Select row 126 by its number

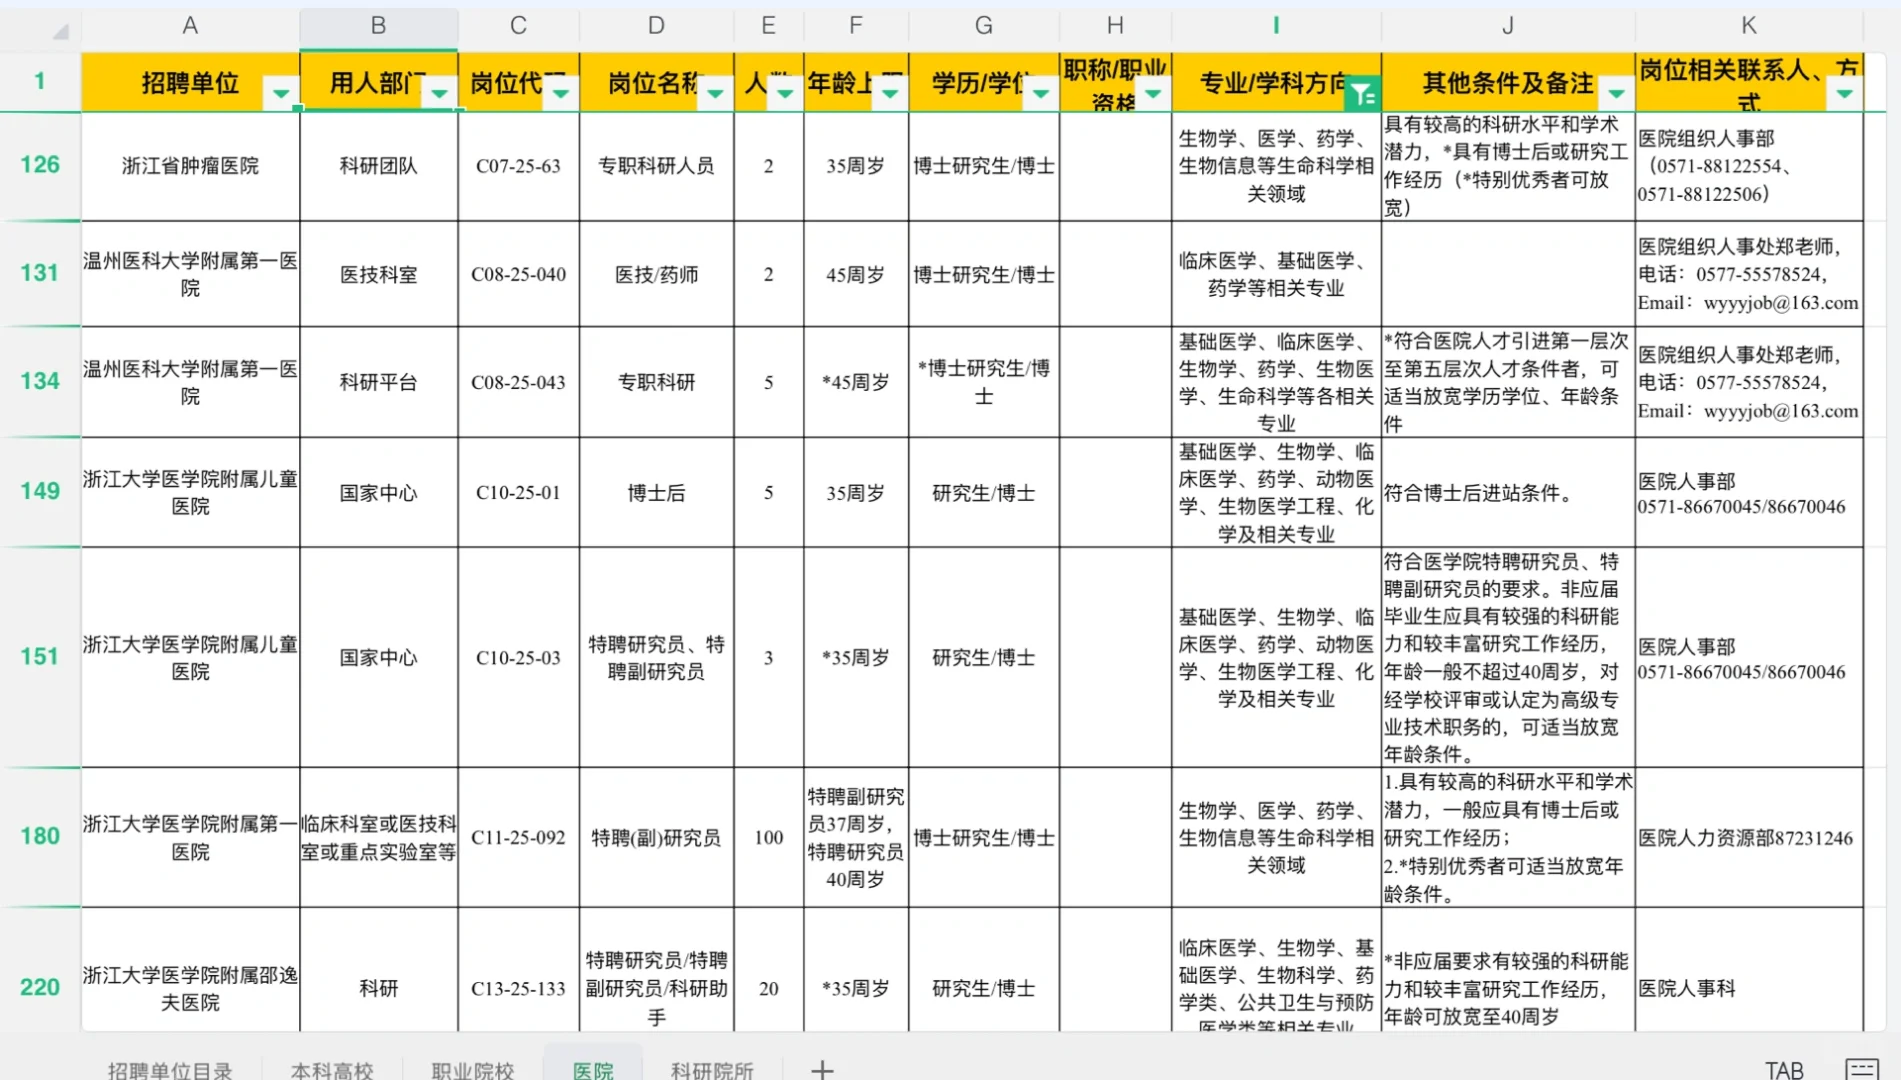coord(40,165)
